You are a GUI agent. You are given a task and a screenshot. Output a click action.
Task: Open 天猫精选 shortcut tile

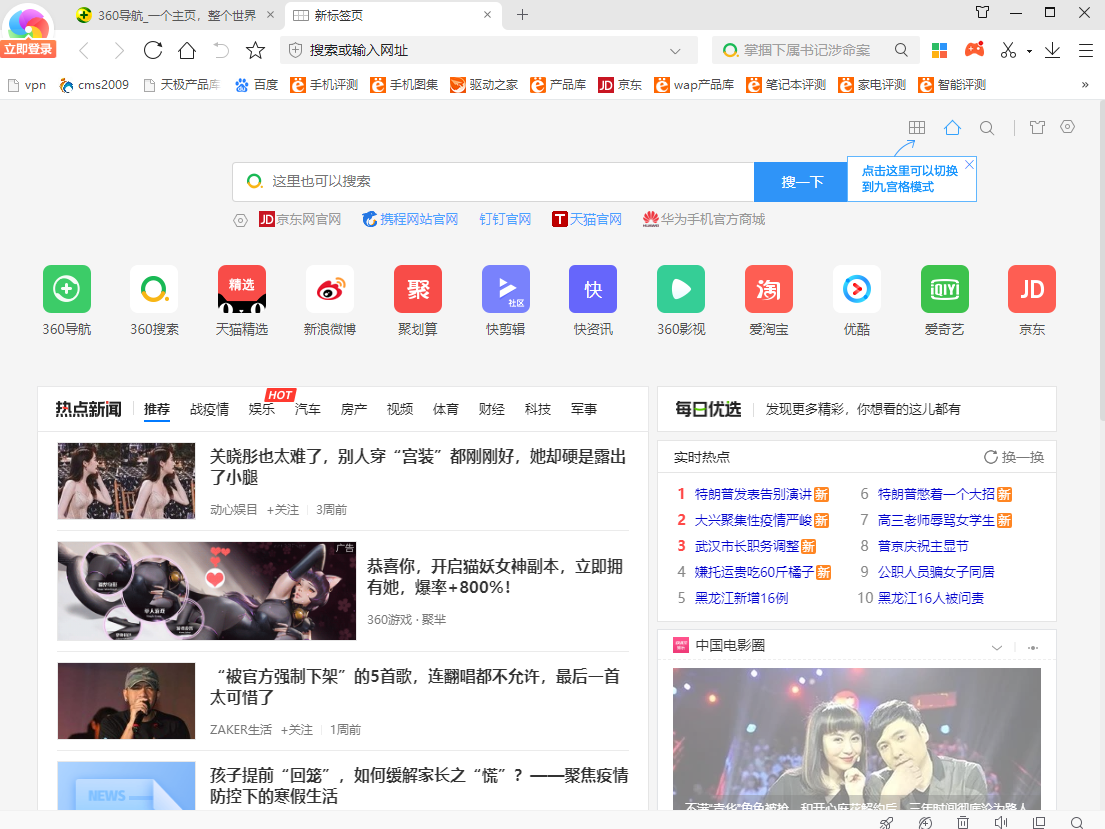(x=242, y=300)
